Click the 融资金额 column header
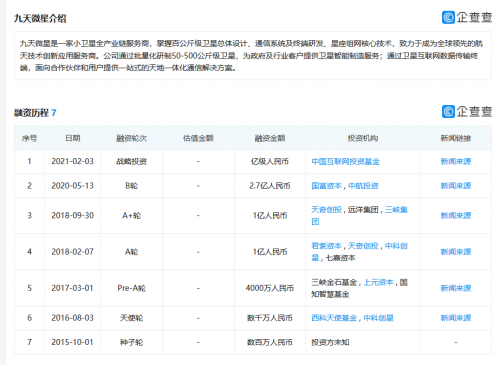The height and width of the screenshot is (365, 500). 270,138
